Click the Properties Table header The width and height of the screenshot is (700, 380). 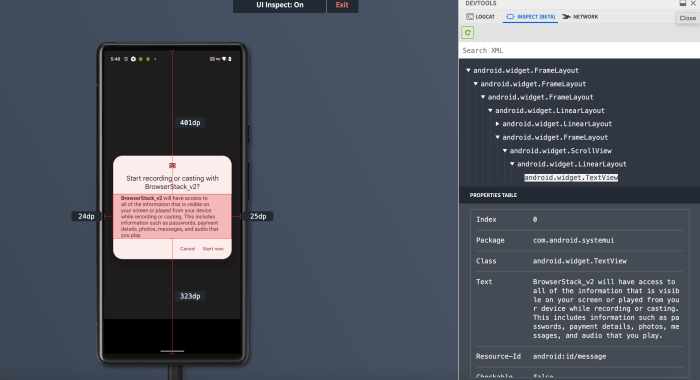(493, 195)
